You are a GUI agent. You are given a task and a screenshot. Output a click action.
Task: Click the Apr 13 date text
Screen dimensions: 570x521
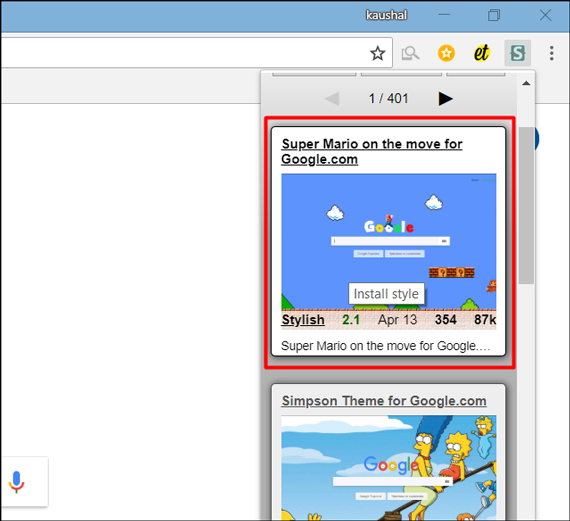(397, 320)
